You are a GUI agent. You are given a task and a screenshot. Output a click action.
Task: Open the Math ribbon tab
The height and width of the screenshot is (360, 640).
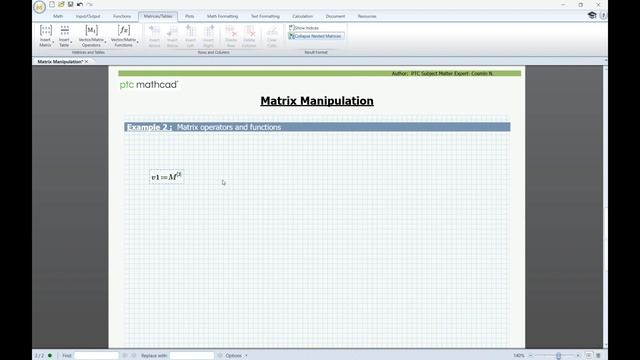click(x=58, y=16)
